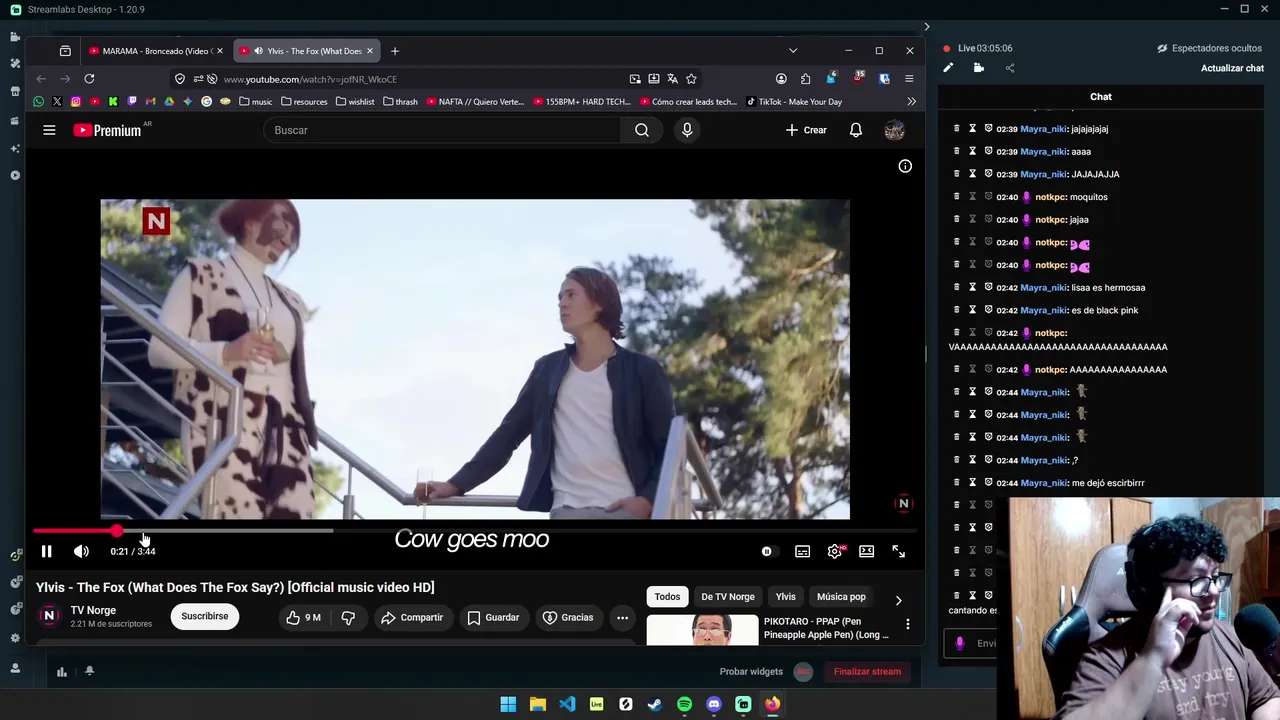
Task: Dislike the video
Action: point(348,618)
